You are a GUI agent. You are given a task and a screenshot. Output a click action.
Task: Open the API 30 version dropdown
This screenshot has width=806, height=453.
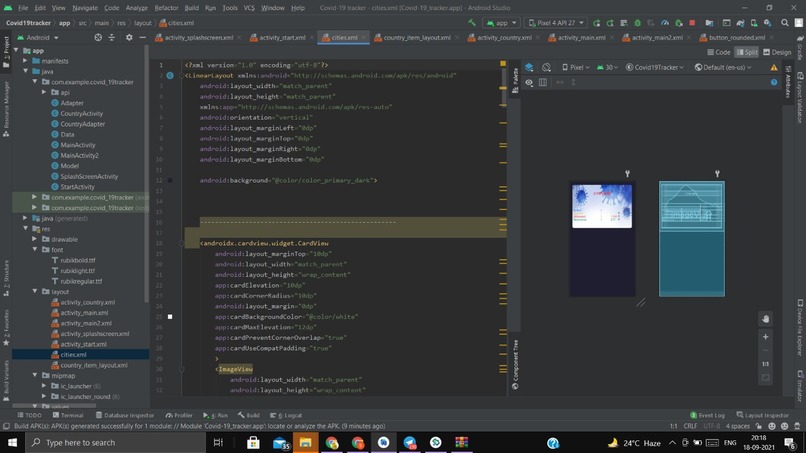(607, 67)
